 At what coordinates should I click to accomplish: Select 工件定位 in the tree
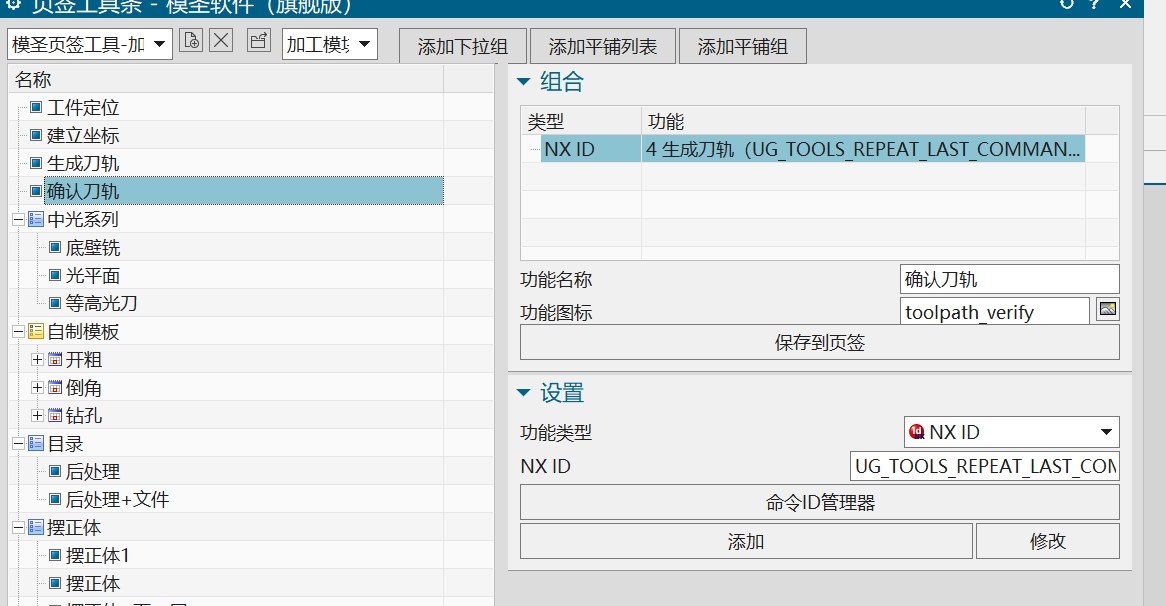[83, 108]
